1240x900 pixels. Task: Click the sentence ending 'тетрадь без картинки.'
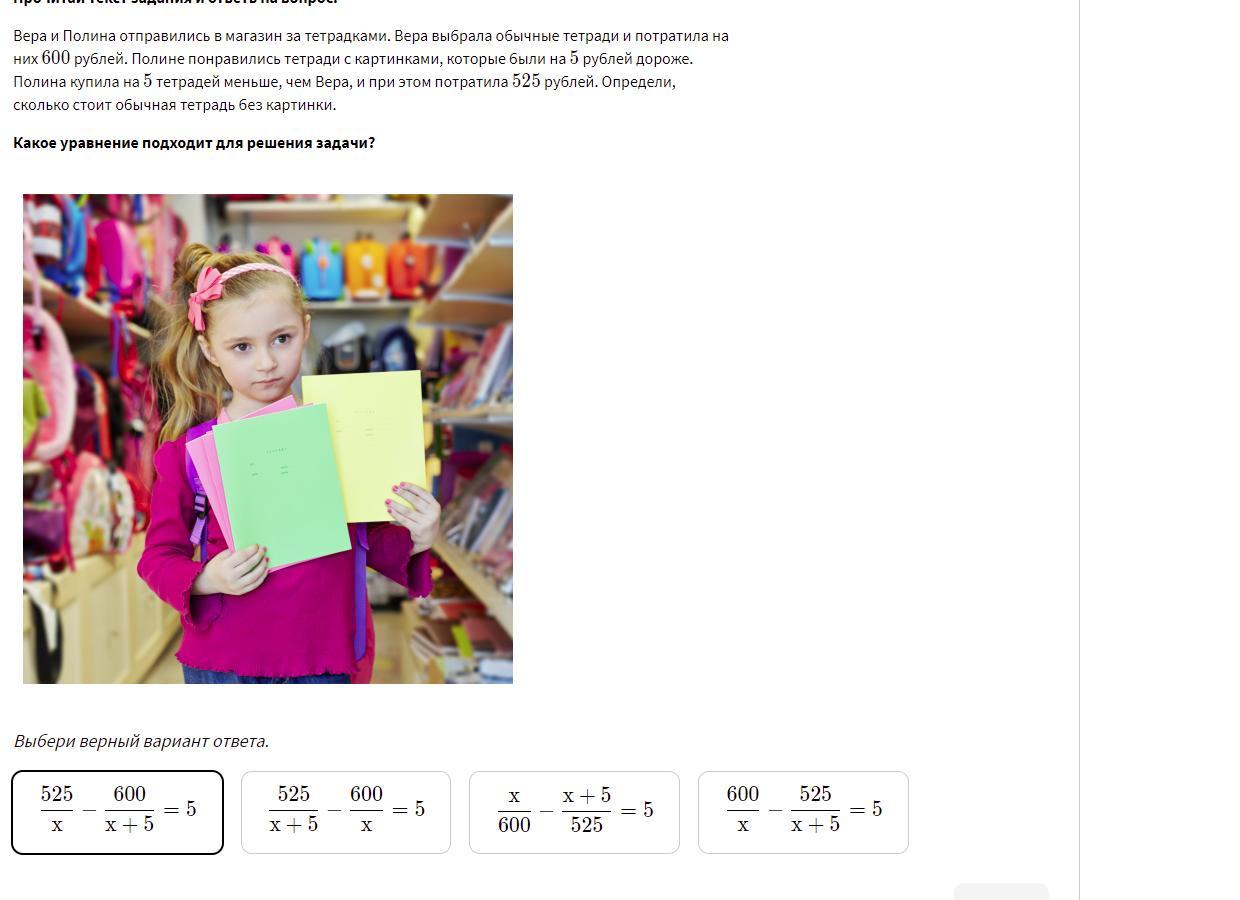[174, 105]
